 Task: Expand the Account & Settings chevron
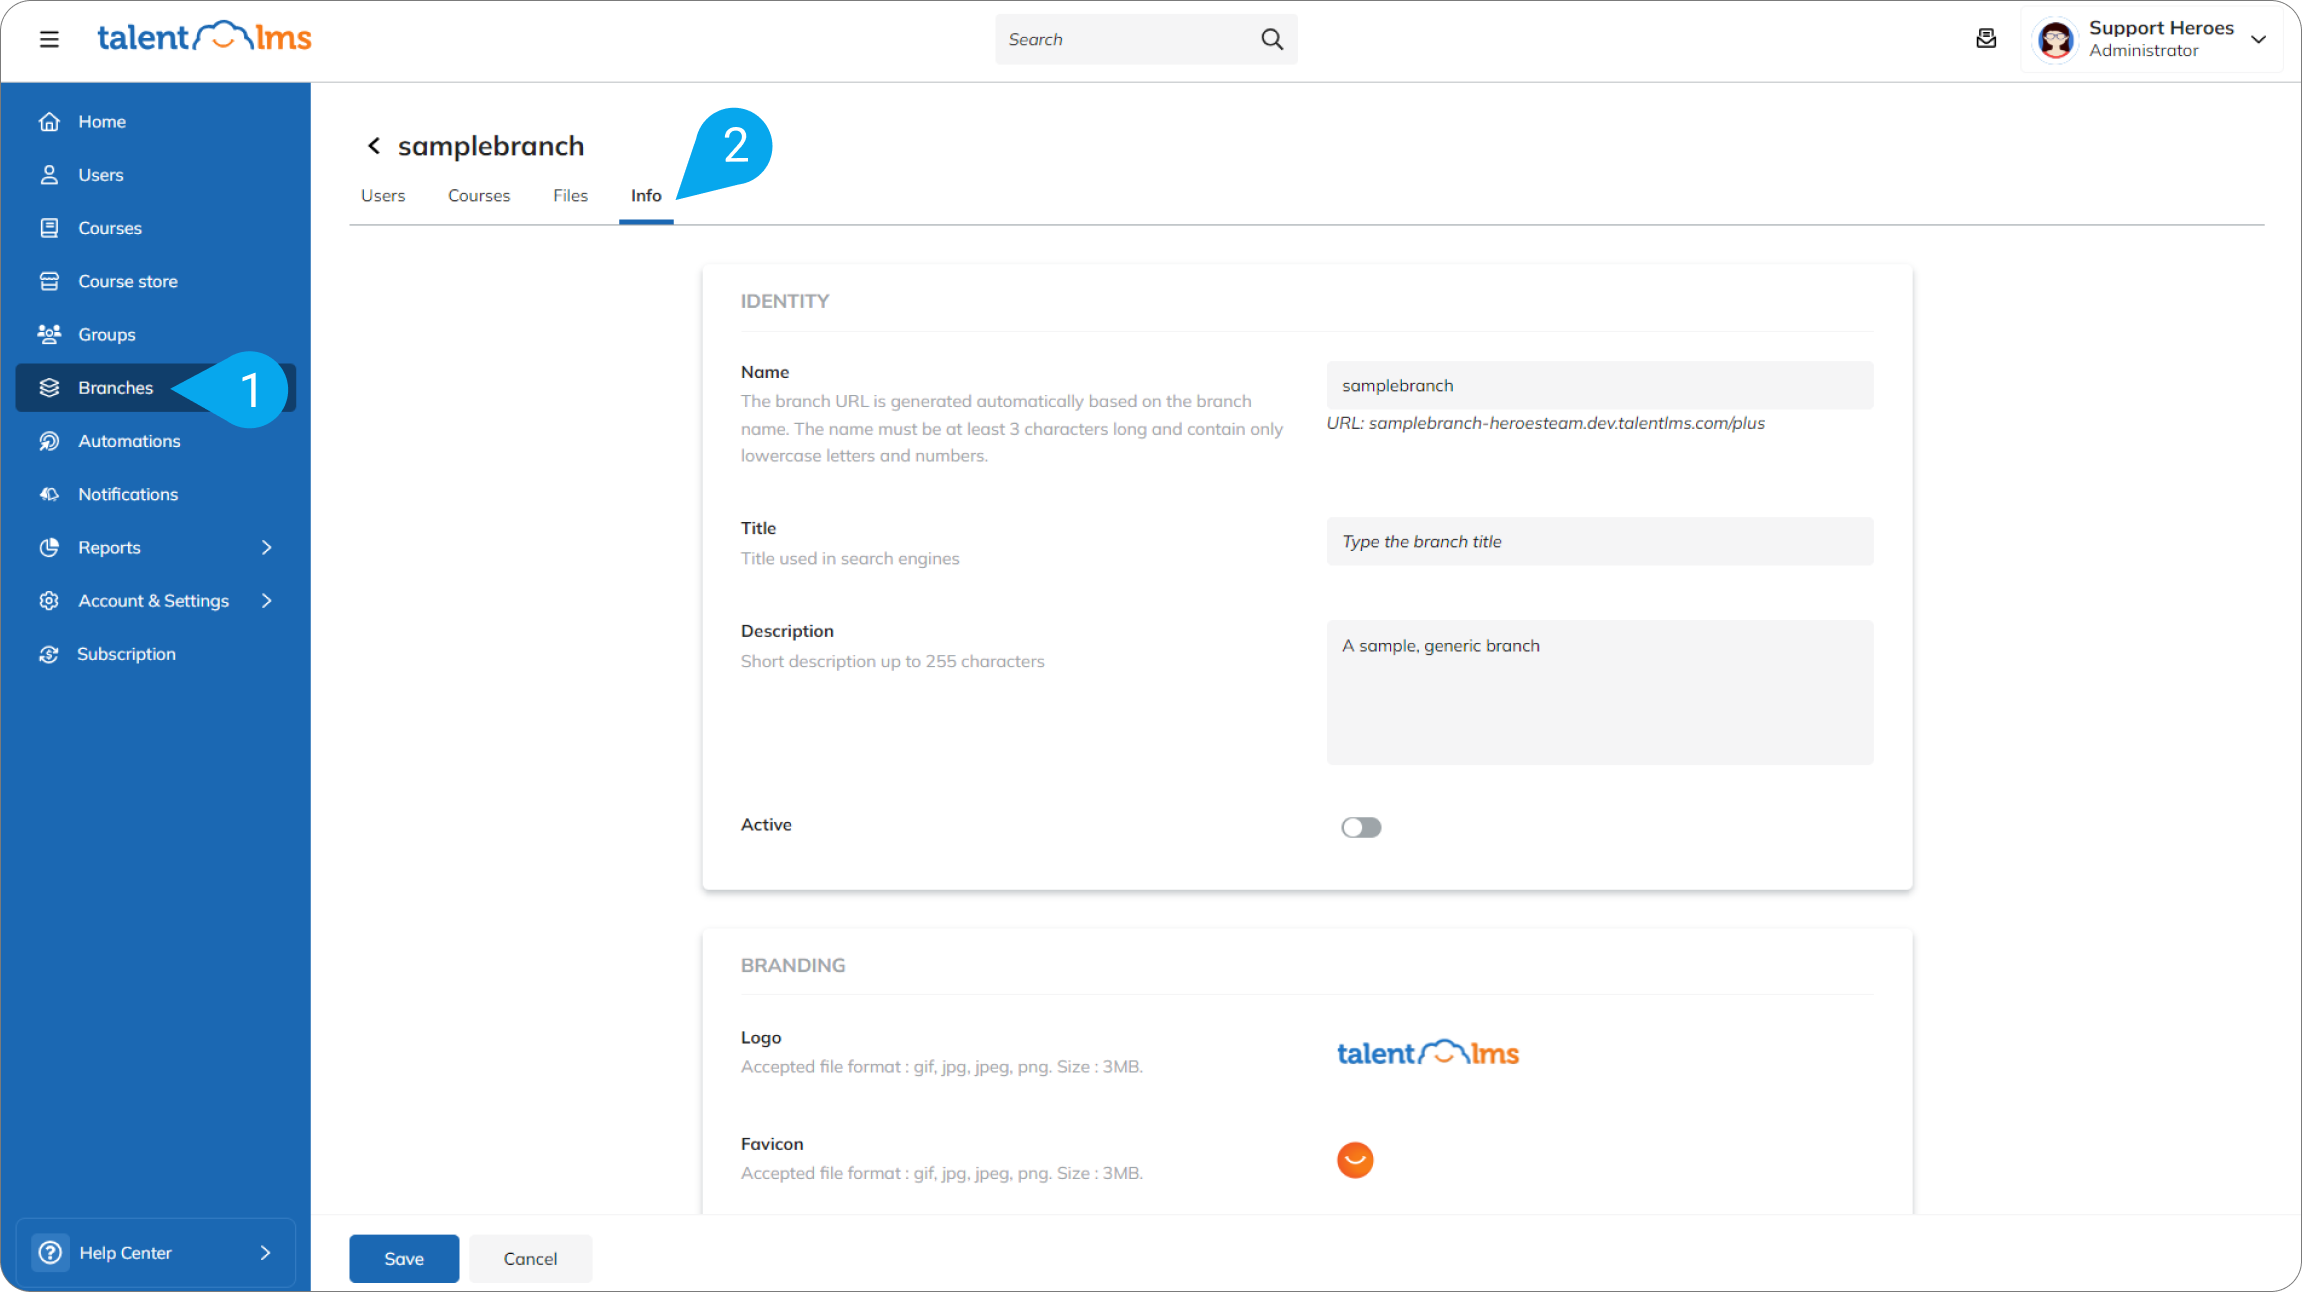point(266,600)
